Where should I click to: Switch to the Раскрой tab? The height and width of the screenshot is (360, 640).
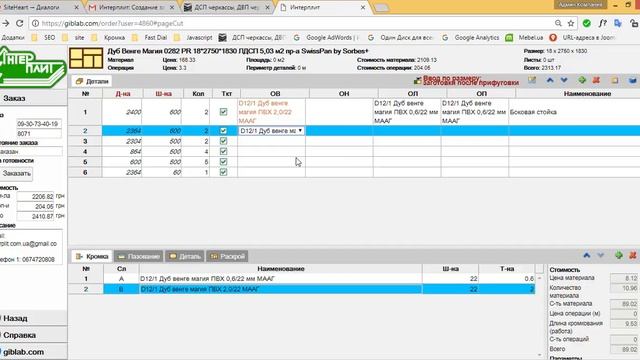coord(227,256)
